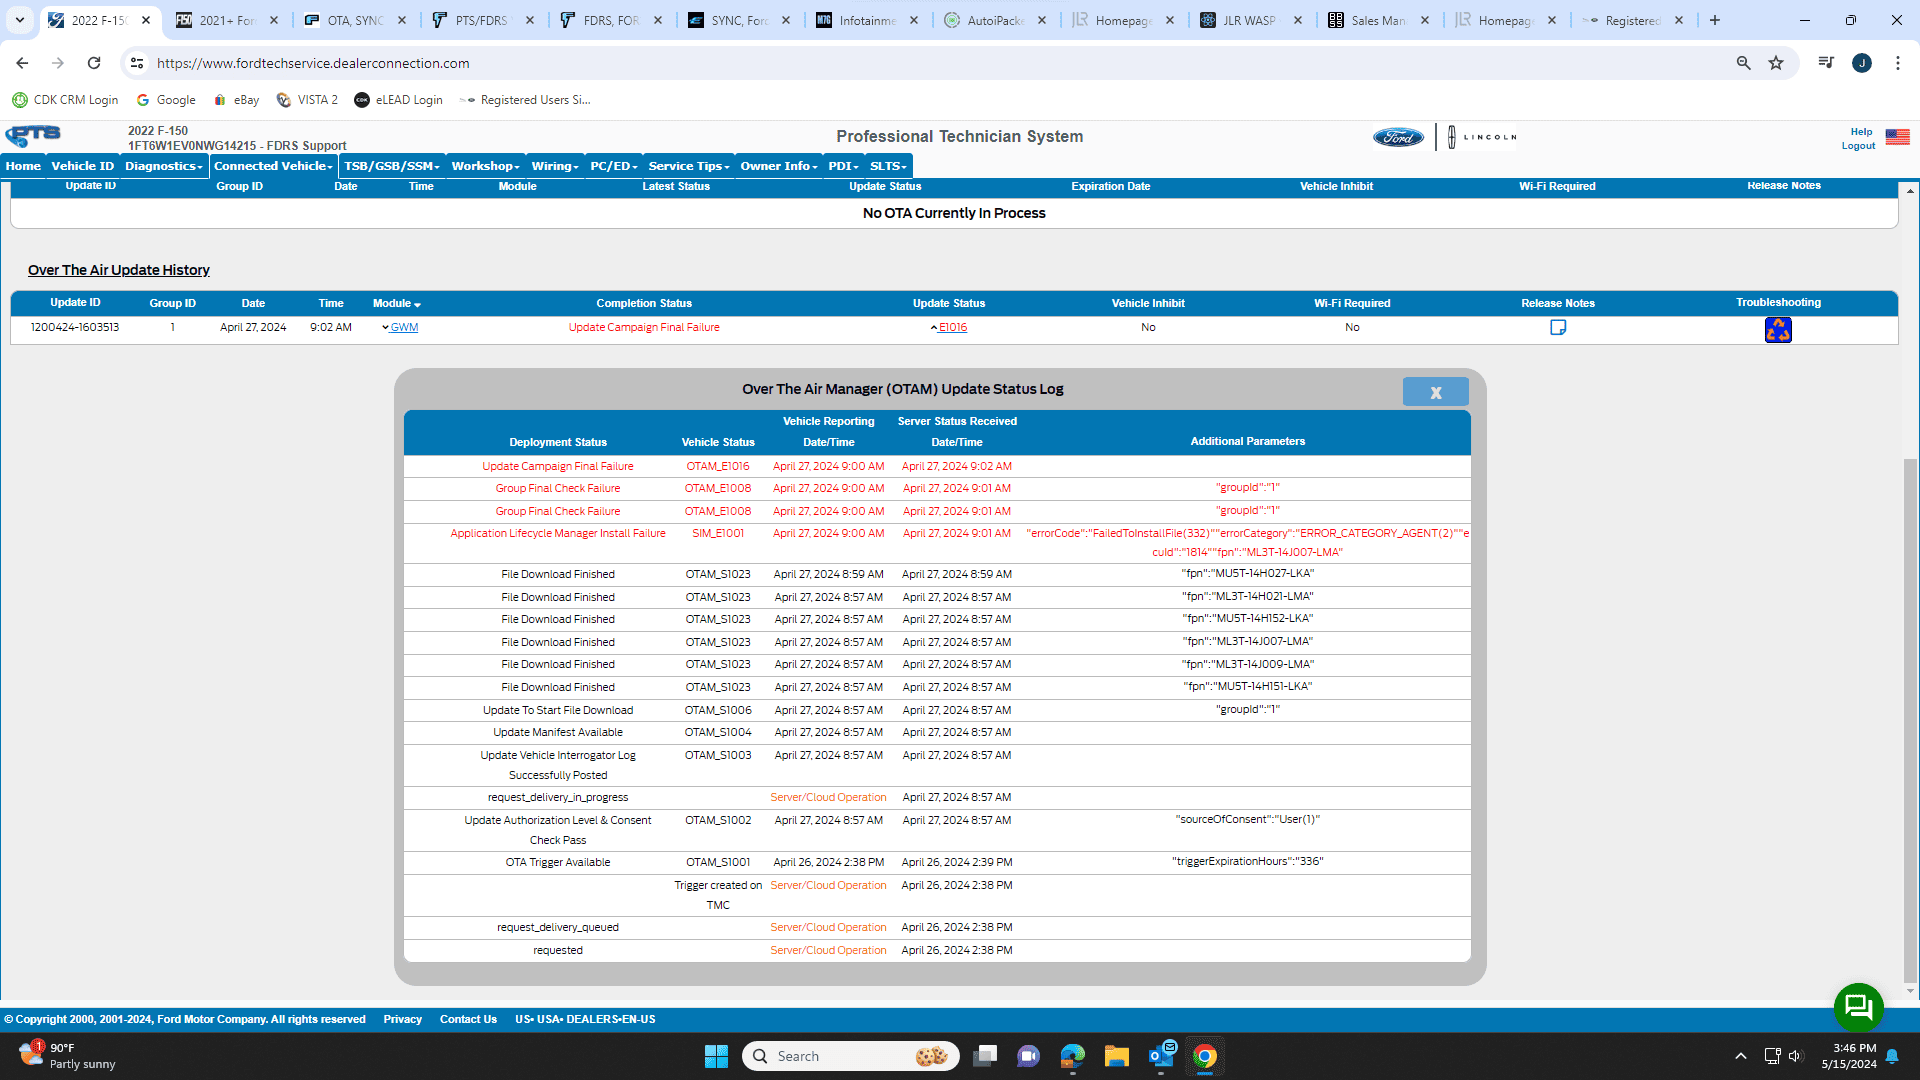Open the Diagnostics dropdown menu
The width and height of the screenshot is (1920, 1080).
click(163, 166)
